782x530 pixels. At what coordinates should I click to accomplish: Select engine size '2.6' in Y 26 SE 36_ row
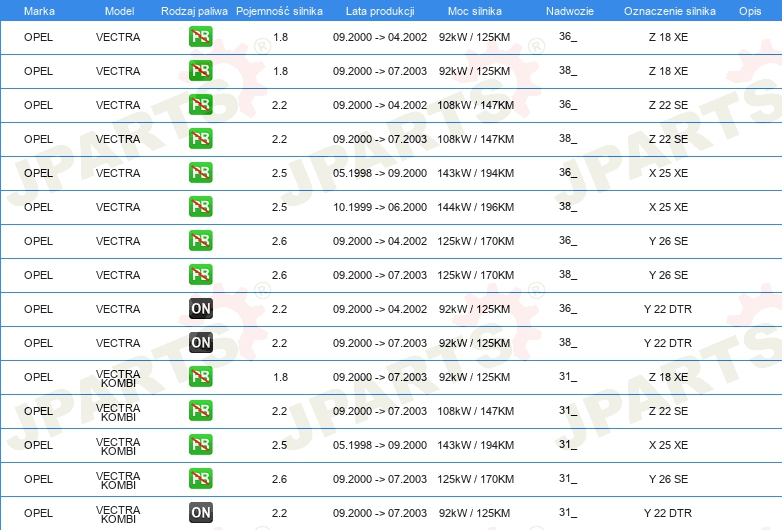(279, 241)
